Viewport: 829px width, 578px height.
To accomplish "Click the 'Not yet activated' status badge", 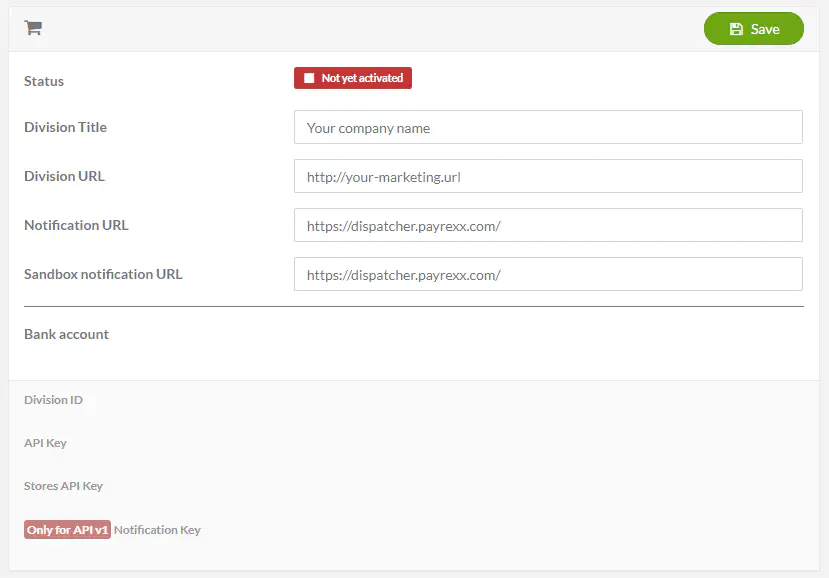I will tap(353, 78).
